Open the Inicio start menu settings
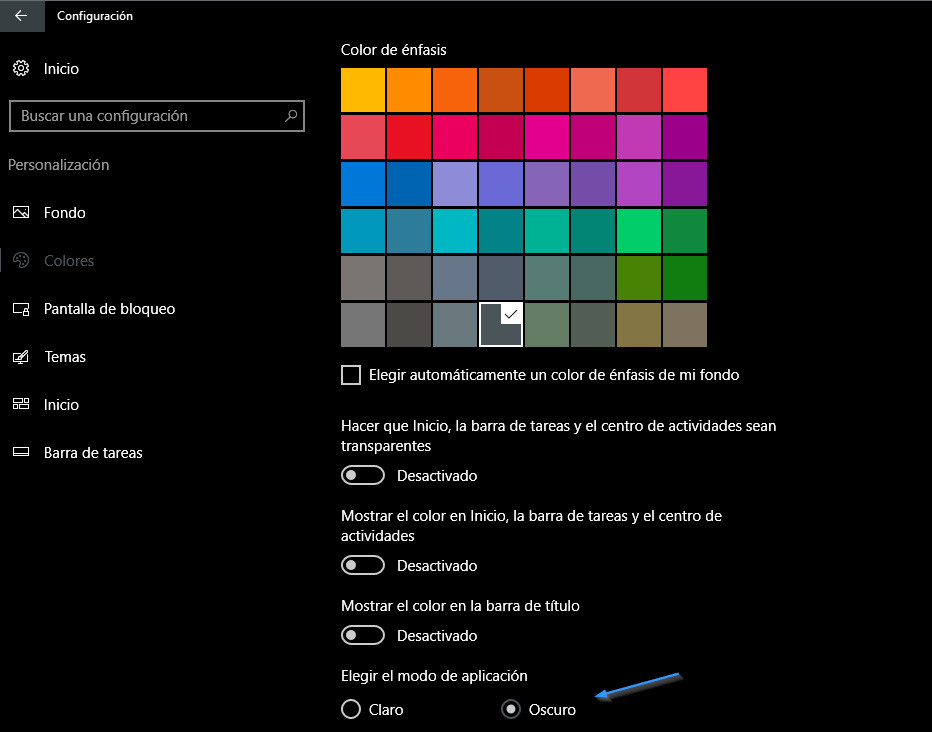Viewport: 932px width, 732px height. (61, 405)
